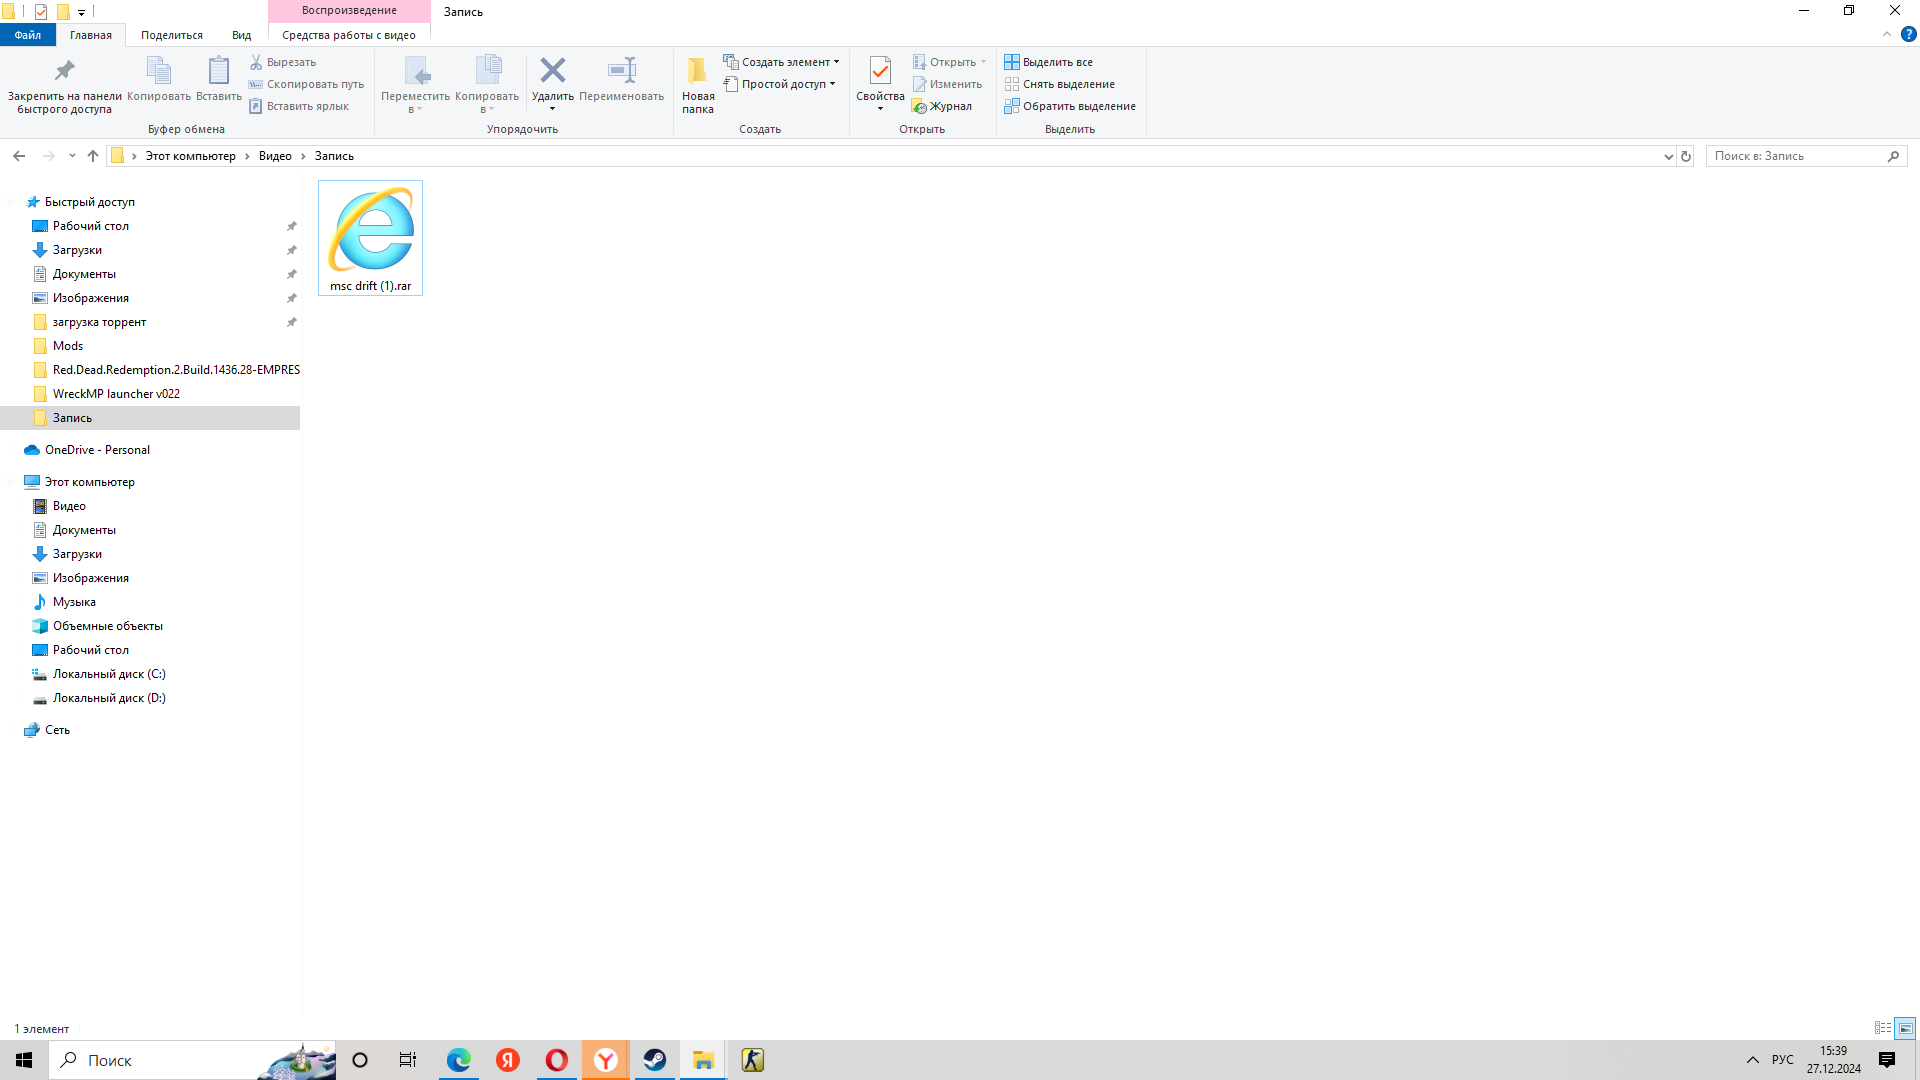Open Журнал file history
This screenshot has width=1920, height=1080.
(942, 106)
